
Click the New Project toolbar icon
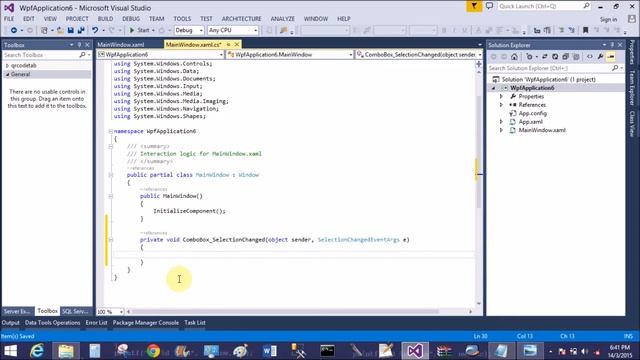pyautogui.click(x=44, y=30)
